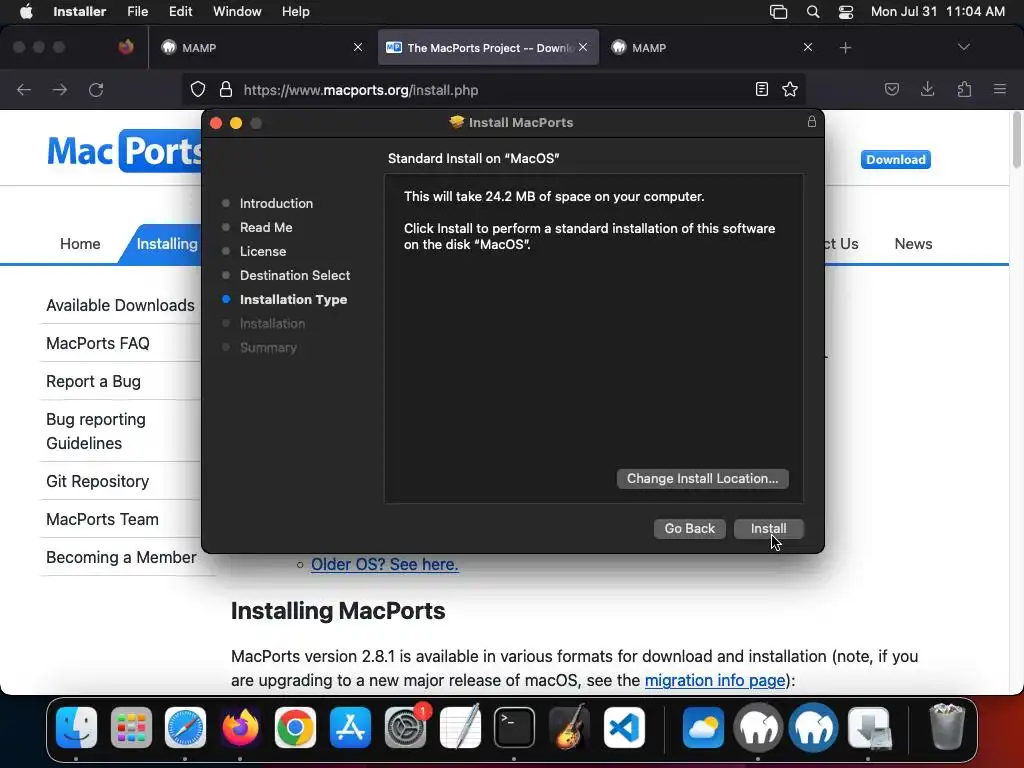Open MacPorts FAQ sidebar link
Viewport: 1024px width, 768px height.
pyautogui.click(x=98, y=343)
